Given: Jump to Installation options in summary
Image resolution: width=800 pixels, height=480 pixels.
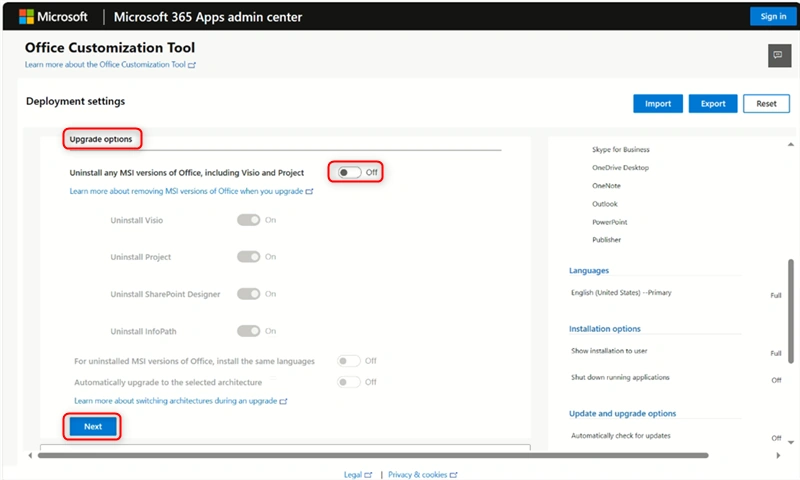Looking at the screenshot, I should coord(605,329).
